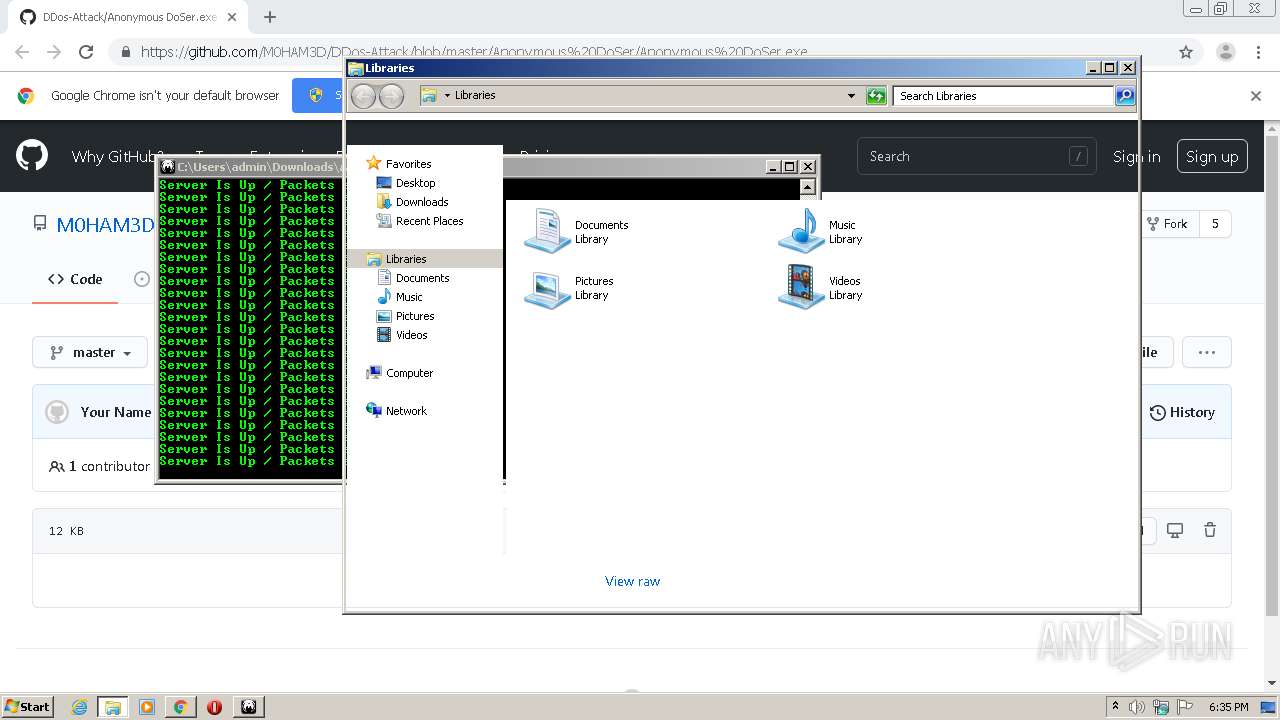Click the History link on GitHub
1280x720 pixels.
coord(1182,412)
